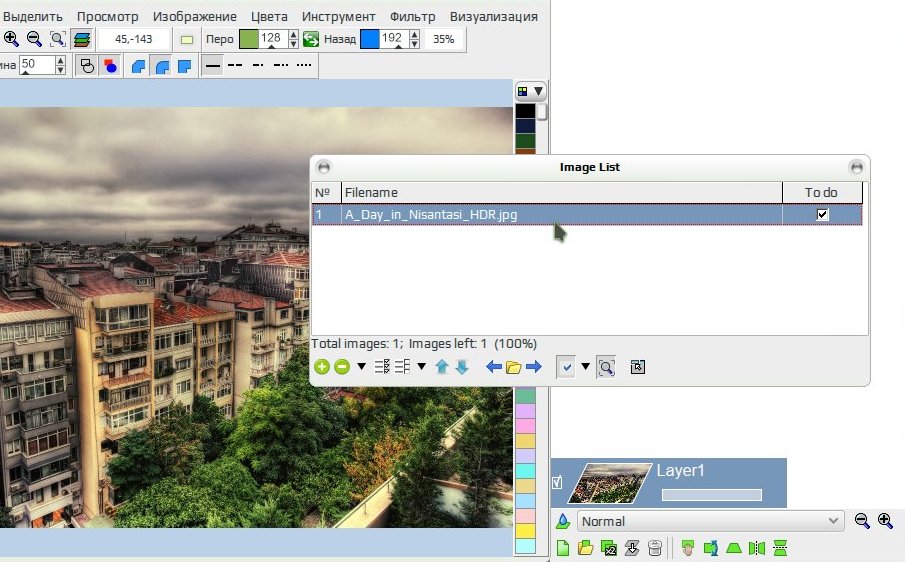Check all items in Image List
This screenshot has width=905, height=562.
click(382, 367)
